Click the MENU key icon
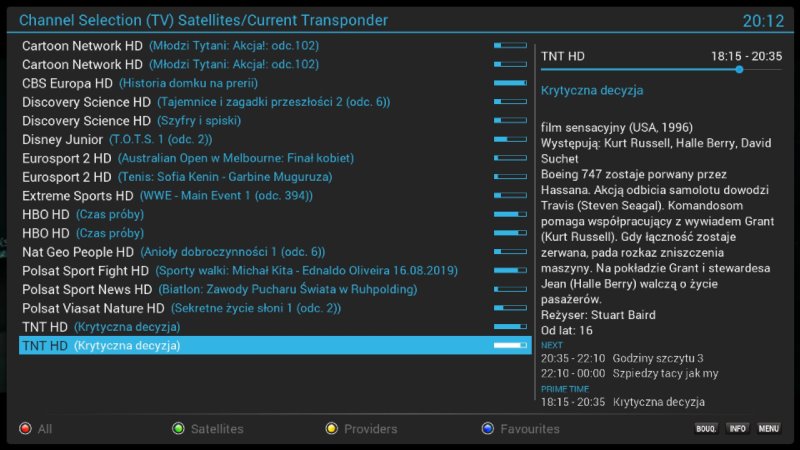800x450 pixels. click(768, 428)
